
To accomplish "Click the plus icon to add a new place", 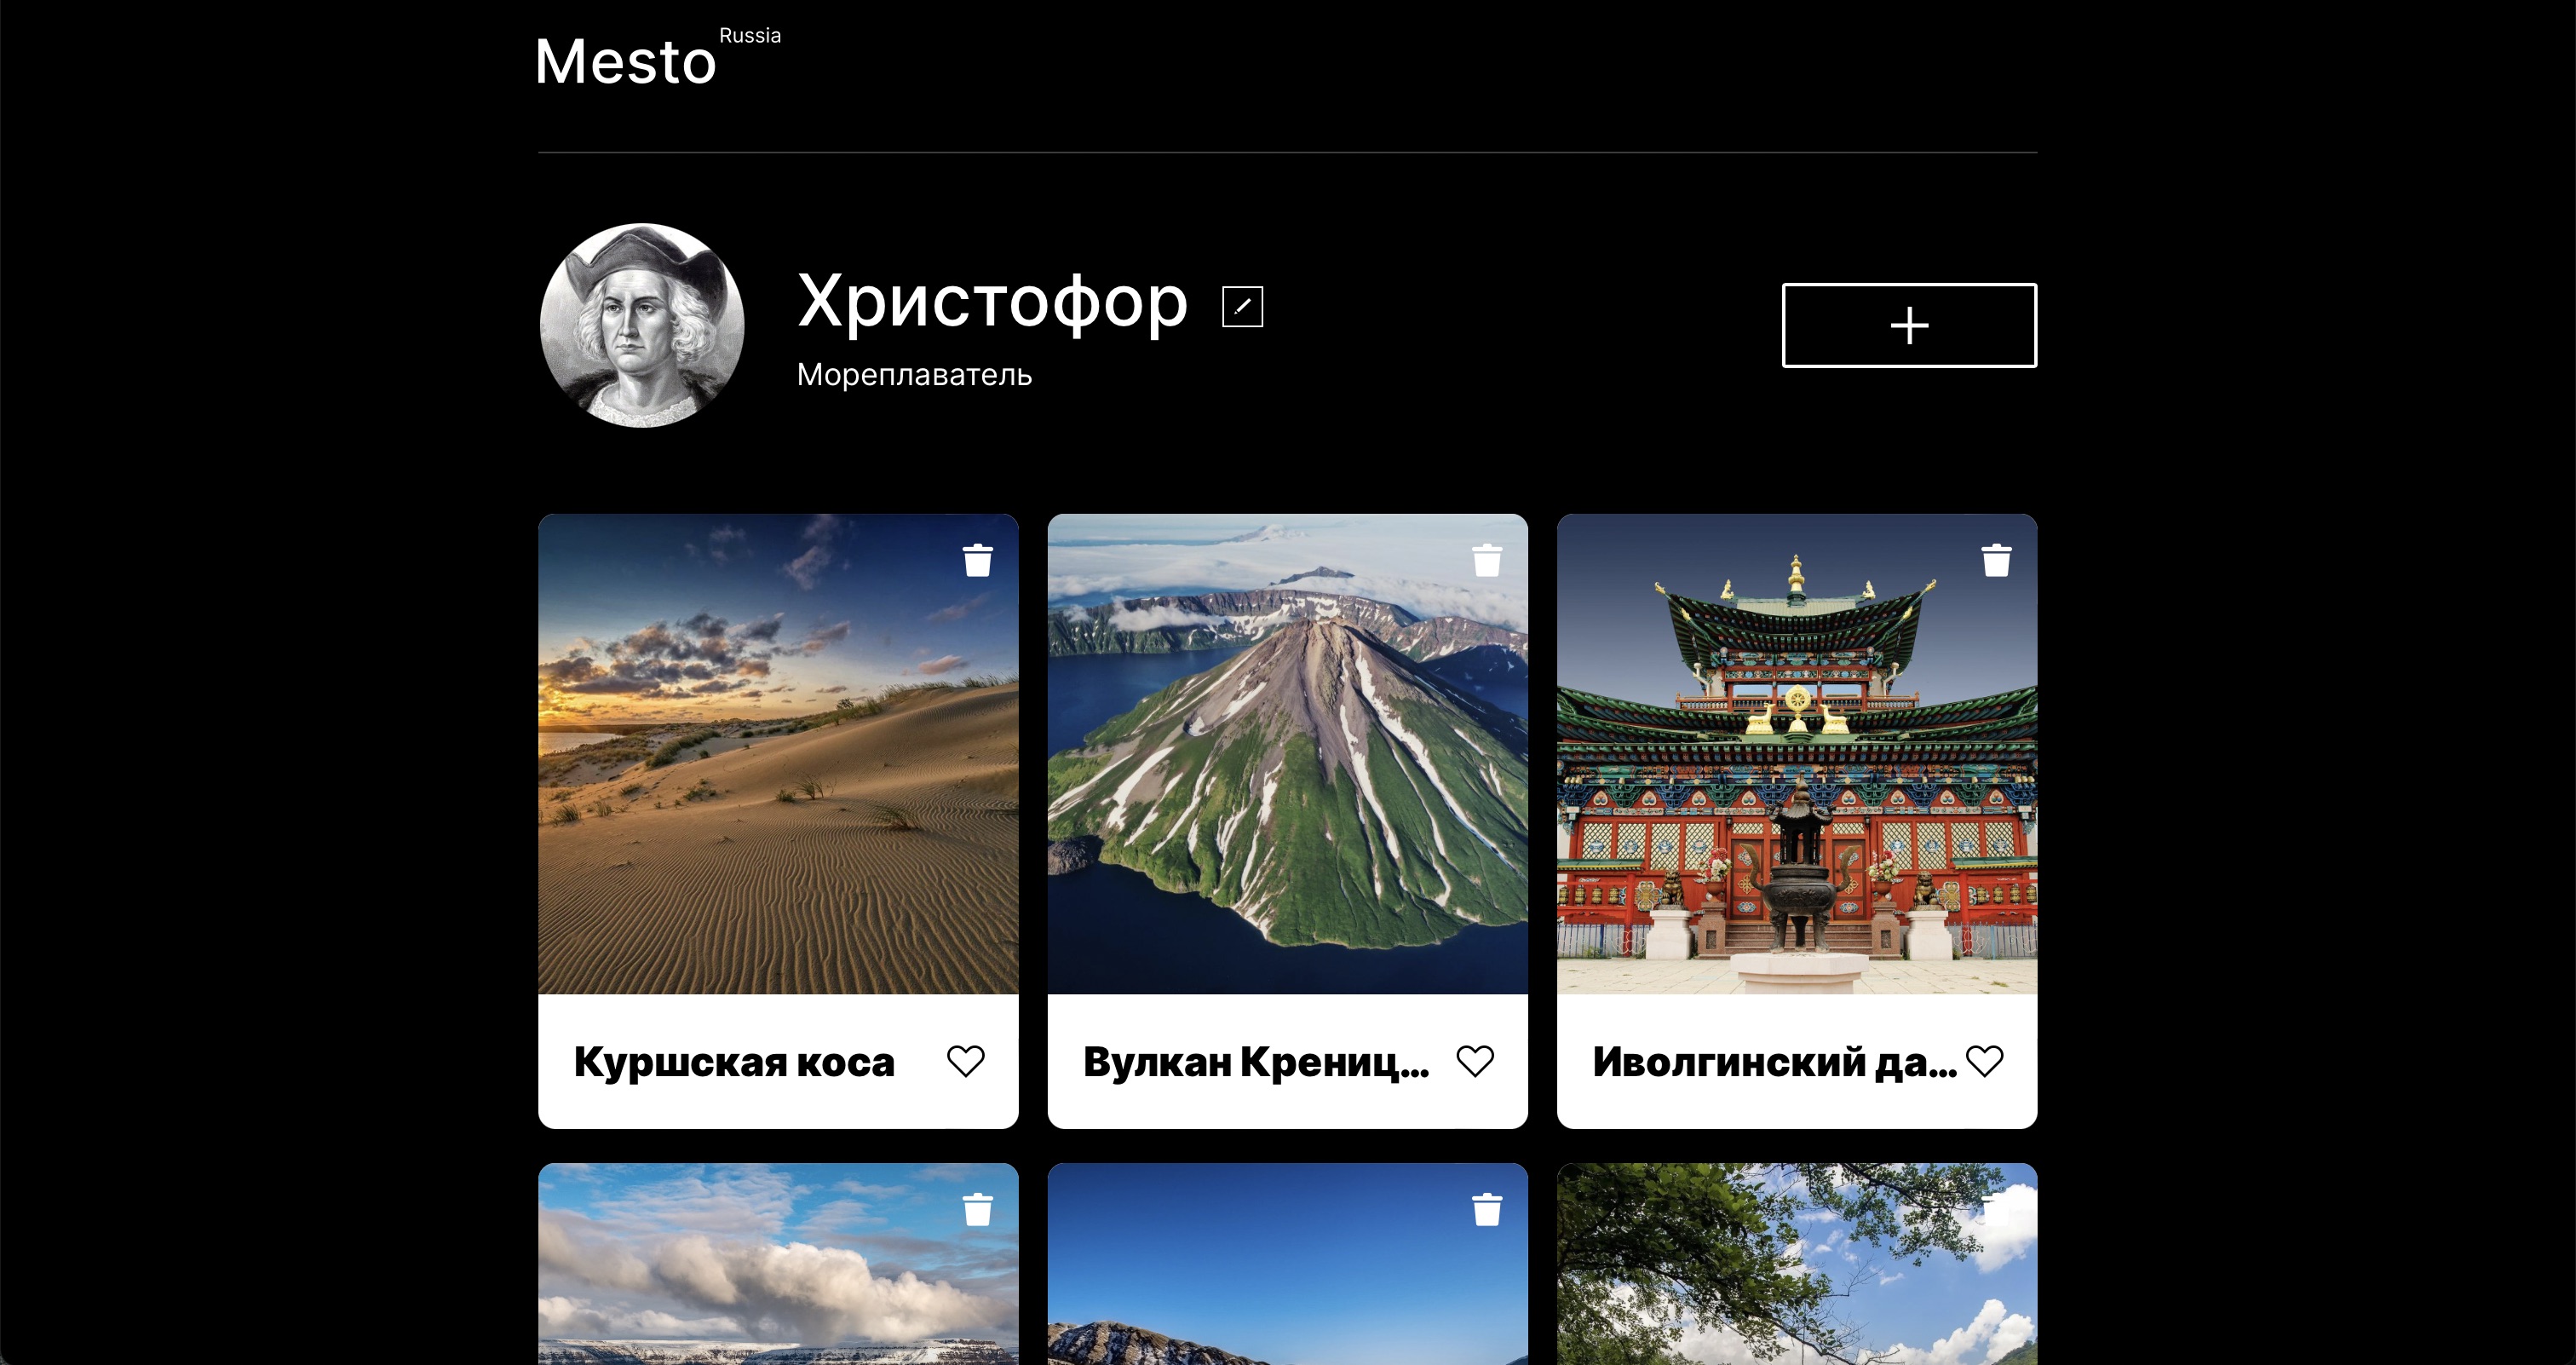I will click(x=1908, y=324).
